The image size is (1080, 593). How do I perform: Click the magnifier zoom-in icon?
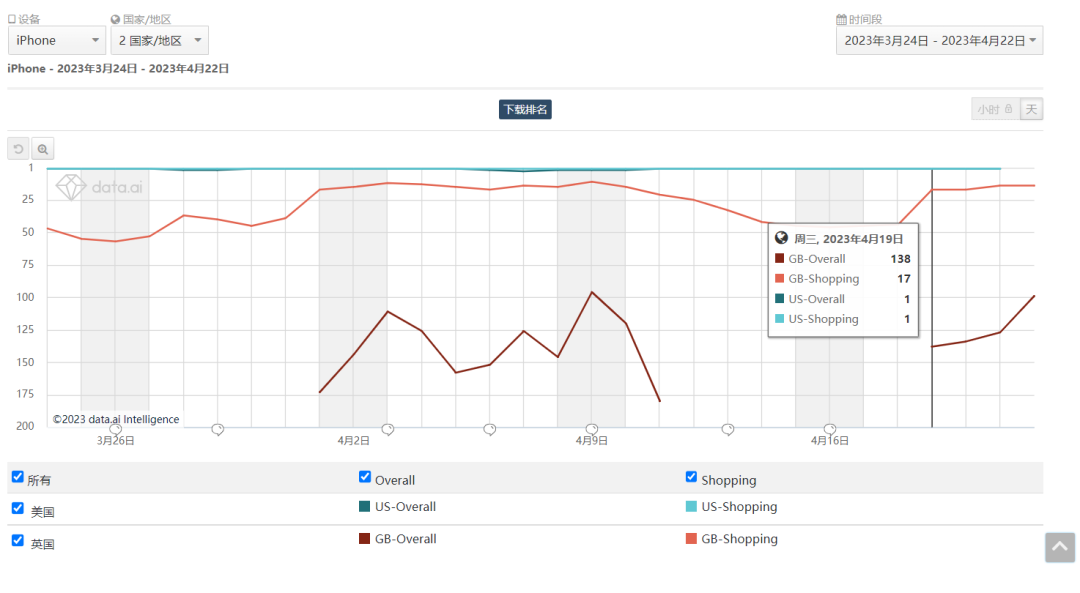[x=43, y=149]
